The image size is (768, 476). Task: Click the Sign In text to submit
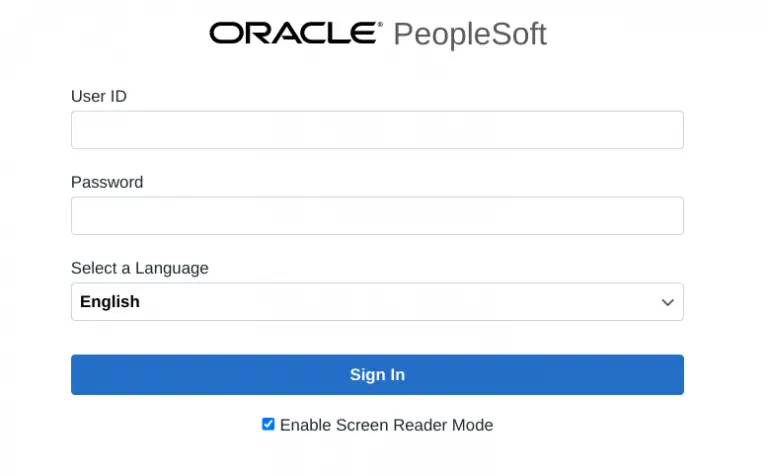coord(377,375)
